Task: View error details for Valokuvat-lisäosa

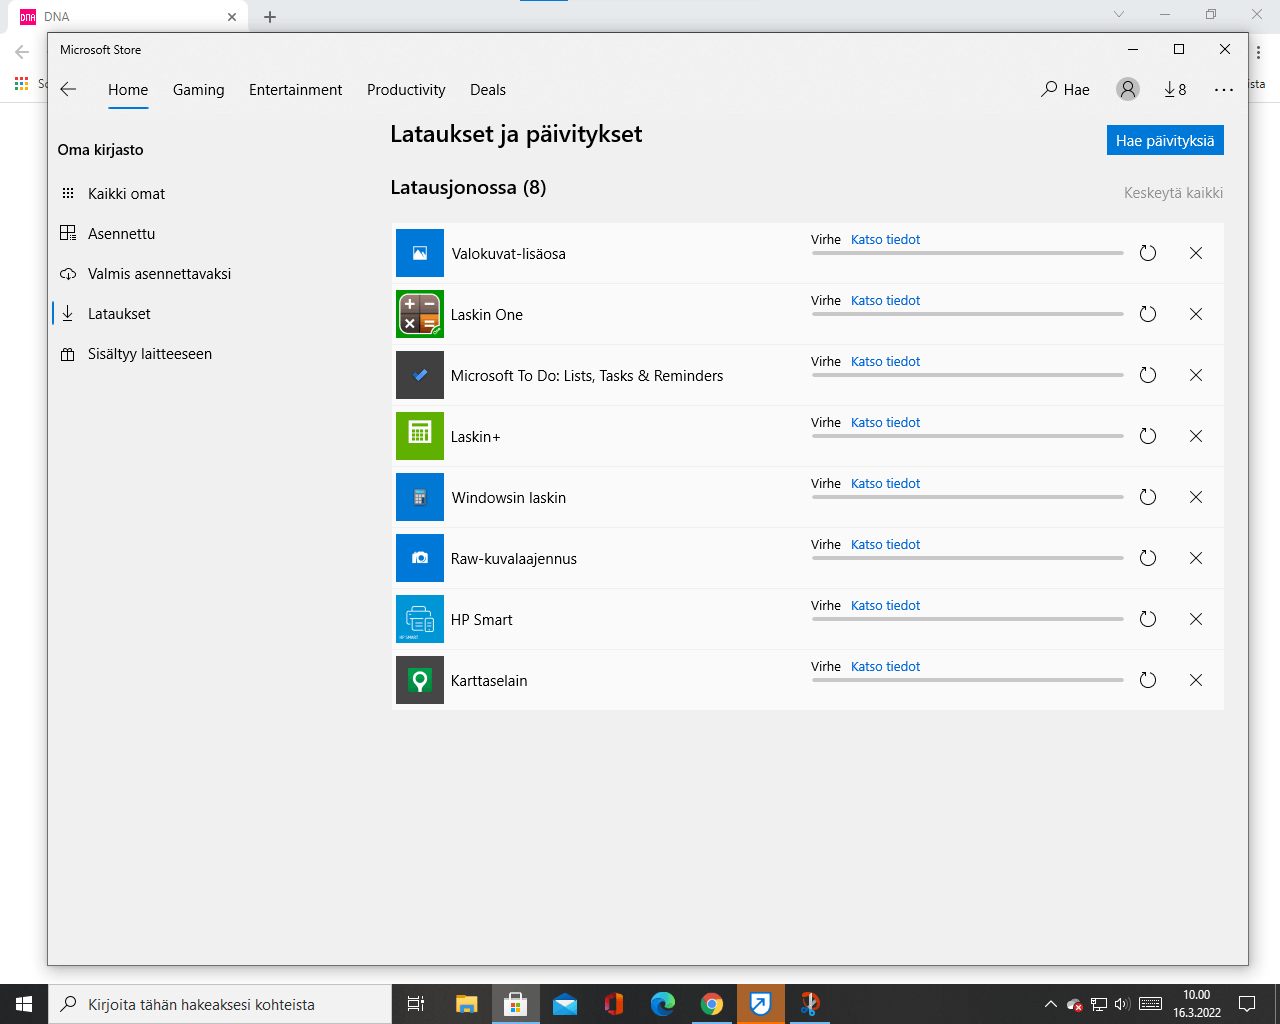Action: click(x=885, y=239)
